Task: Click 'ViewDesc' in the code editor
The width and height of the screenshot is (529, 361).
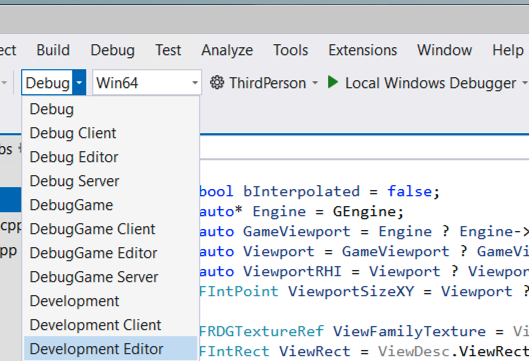Action: (414, 352)
